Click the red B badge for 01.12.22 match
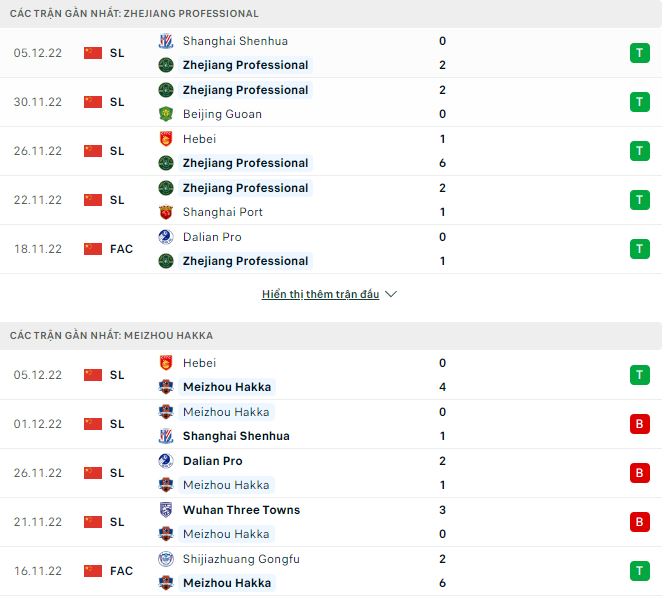 point(638,424)
